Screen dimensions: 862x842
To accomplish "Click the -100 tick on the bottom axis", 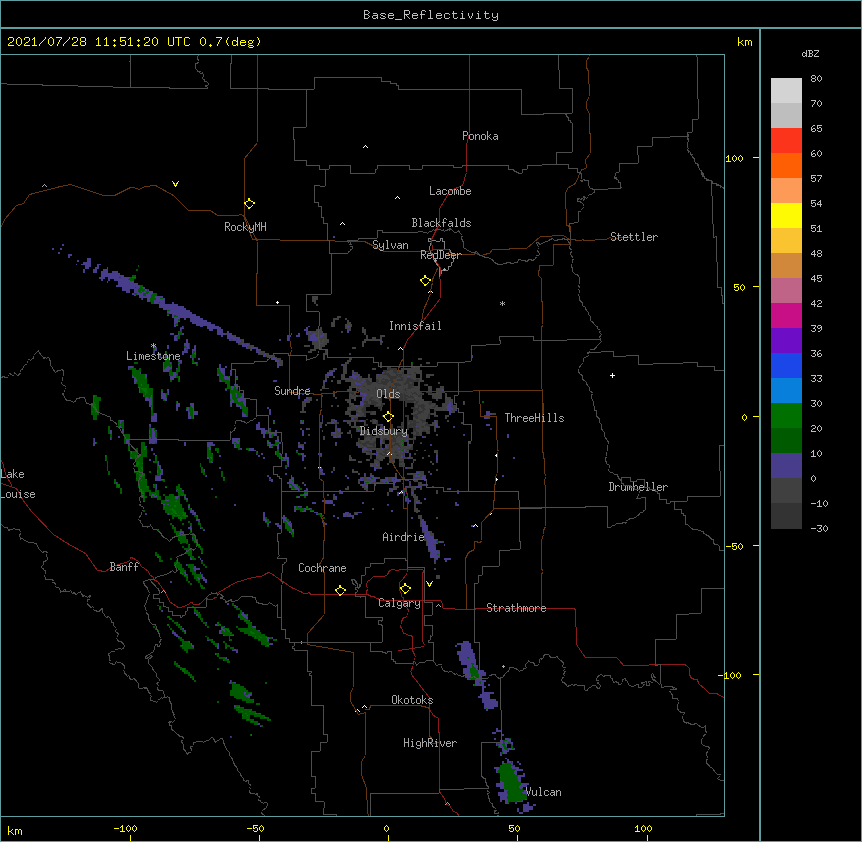I will (x=125, y=828).
